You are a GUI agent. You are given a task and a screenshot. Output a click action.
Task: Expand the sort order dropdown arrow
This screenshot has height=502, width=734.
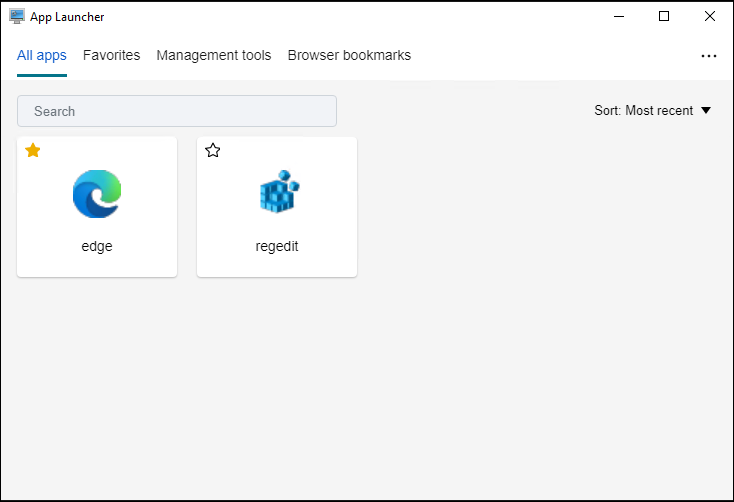[x=706, y=111]
